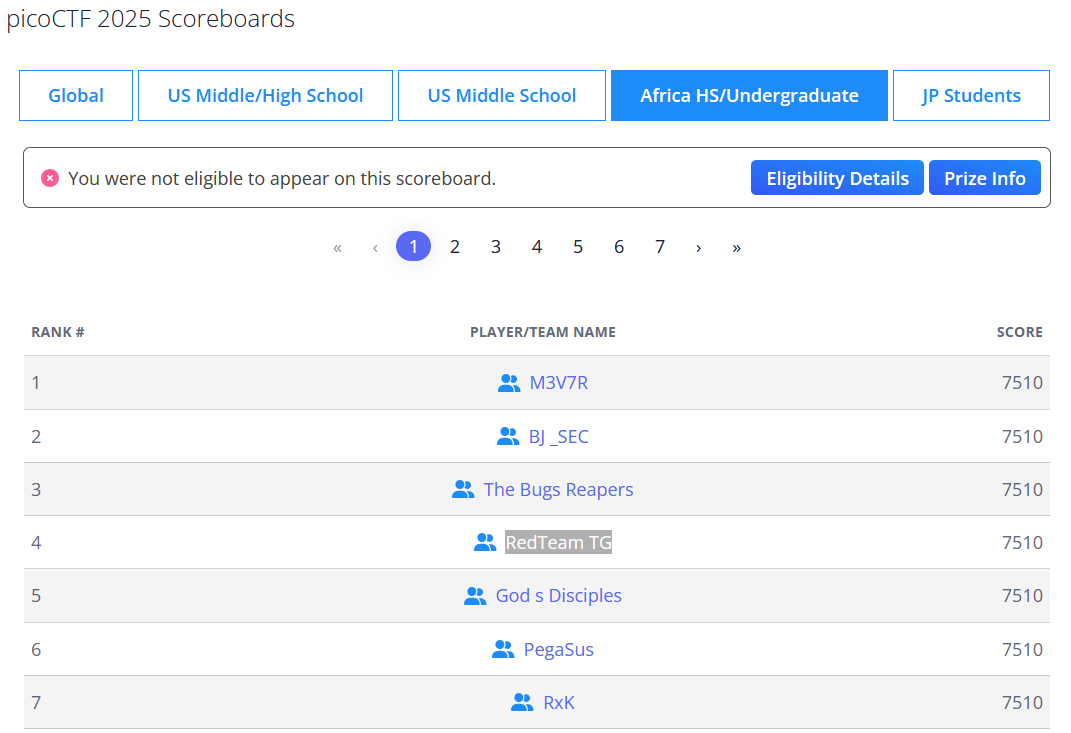Open the God s Disciples team link
This screenshot has width=1071, height=733.
(559, 596)
